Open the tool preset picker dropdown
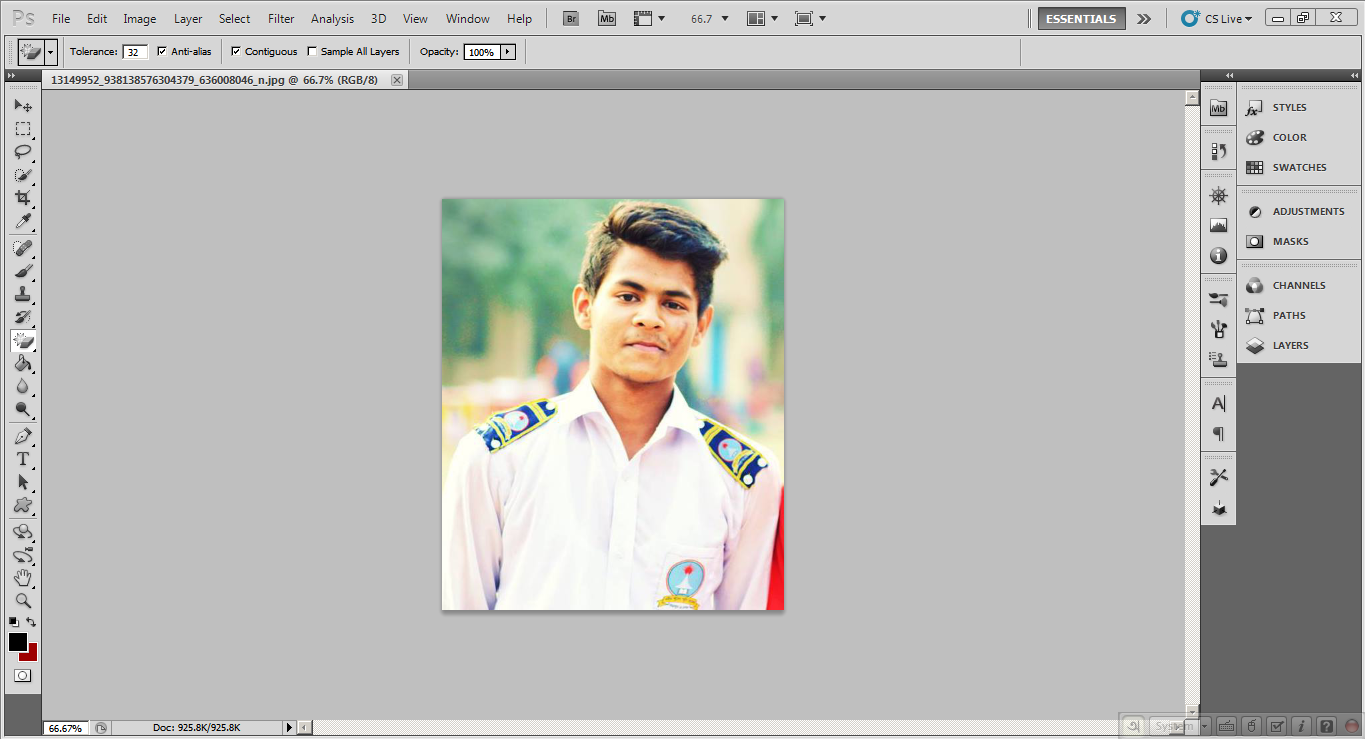 point(51,52)
